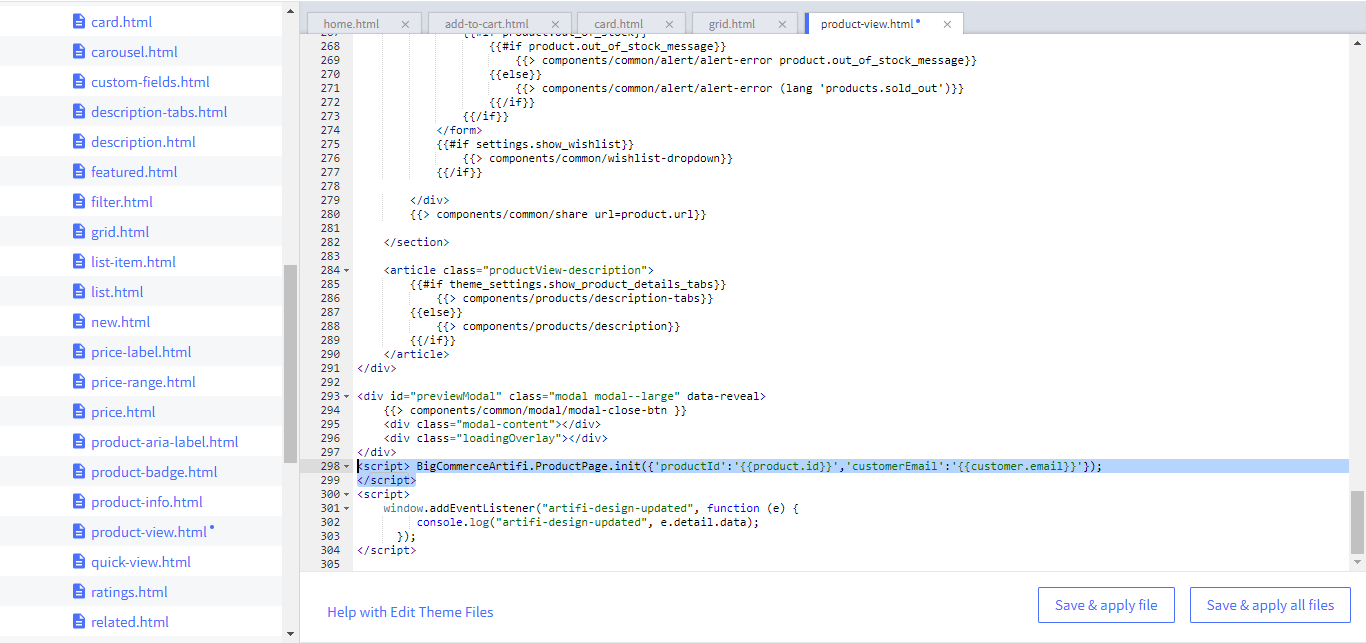This screenshot has width=1366, height=643.
Task: Click line 280 share url code
Action: (558, 214)
